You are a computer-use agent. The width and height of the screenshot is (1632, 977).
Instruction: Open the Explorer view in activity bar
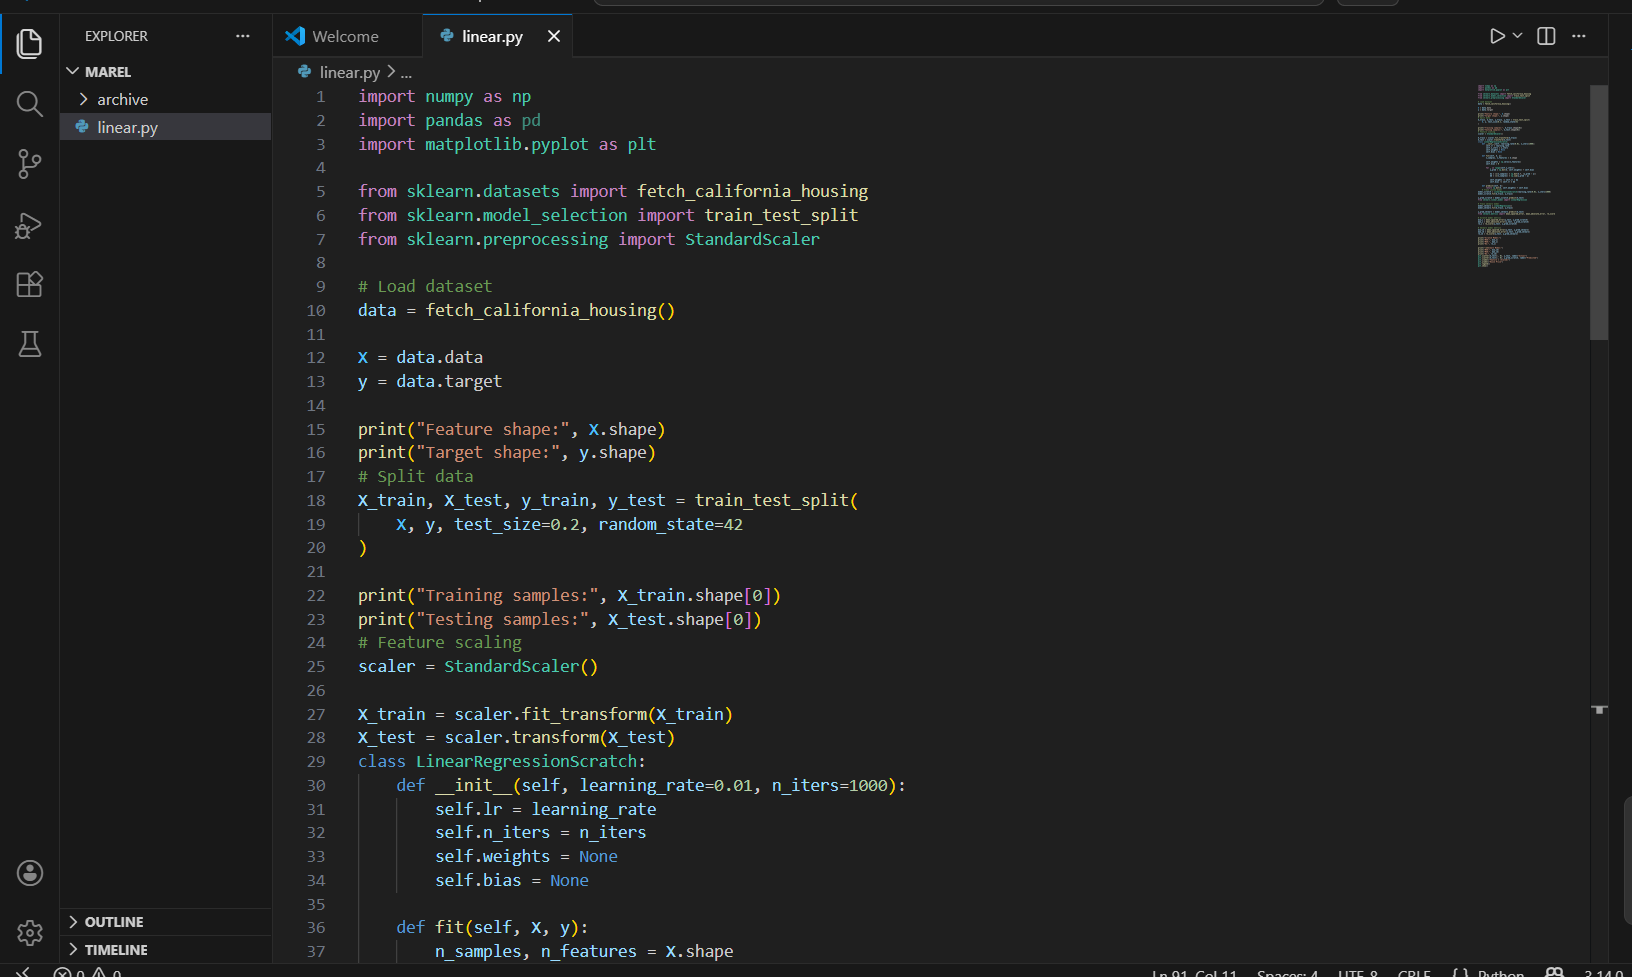pyautogui.click(x=30, y=43)
